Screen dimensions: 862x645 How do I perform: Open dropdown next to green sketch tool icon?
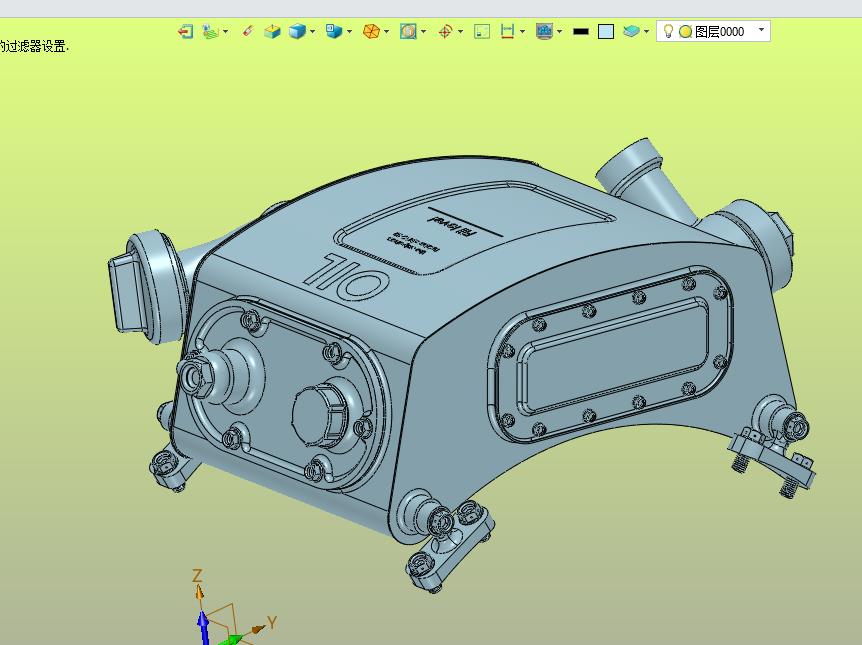[x=225, y=31]
